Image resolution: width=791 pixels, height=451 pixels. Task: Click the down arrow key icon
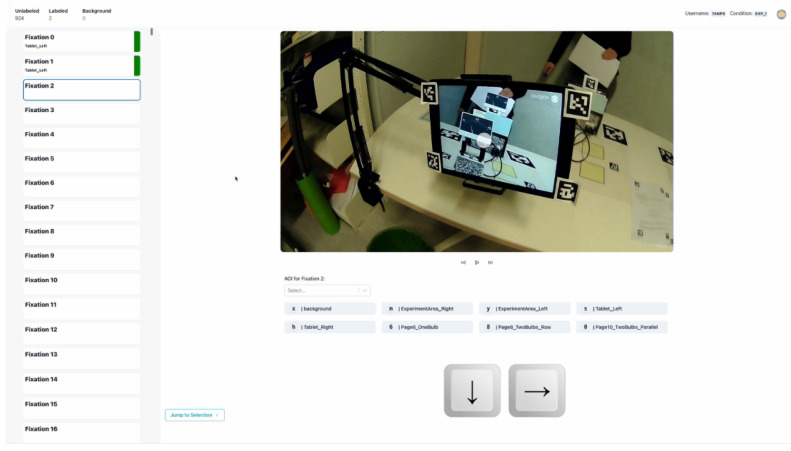(472, 391)
